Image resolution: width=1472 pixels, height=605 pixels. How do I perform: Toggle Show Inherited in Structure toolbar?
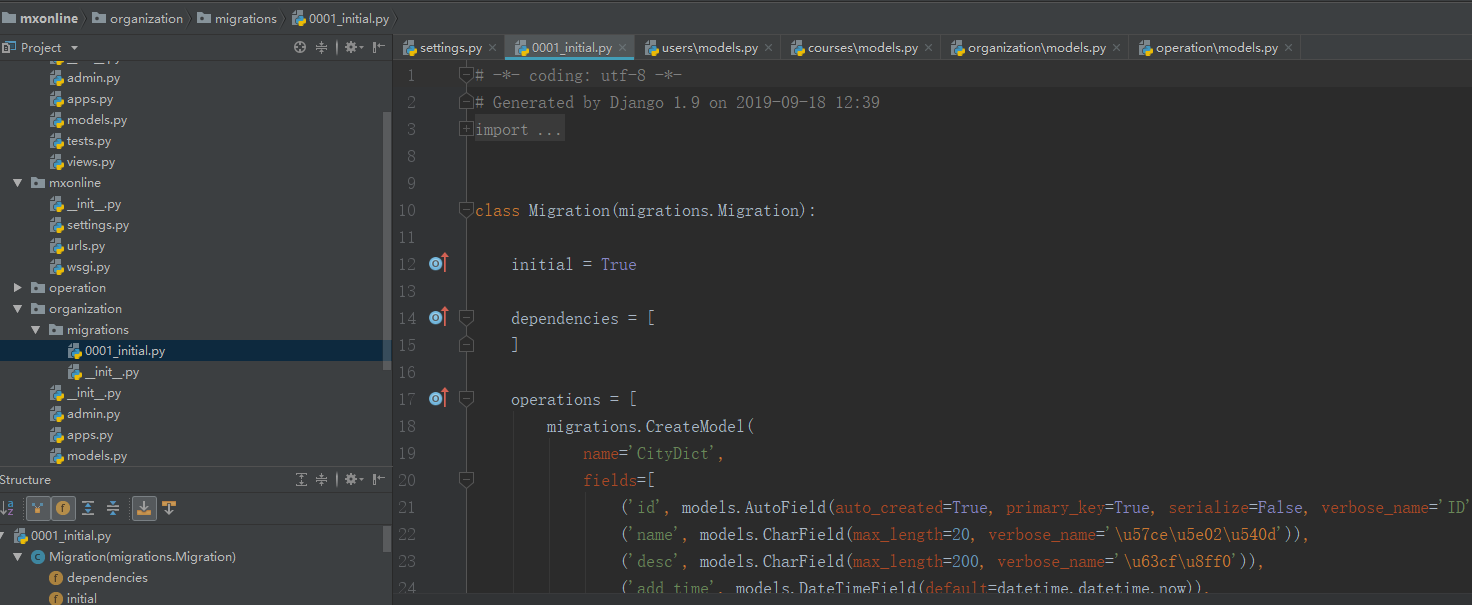tap(38, 508)
